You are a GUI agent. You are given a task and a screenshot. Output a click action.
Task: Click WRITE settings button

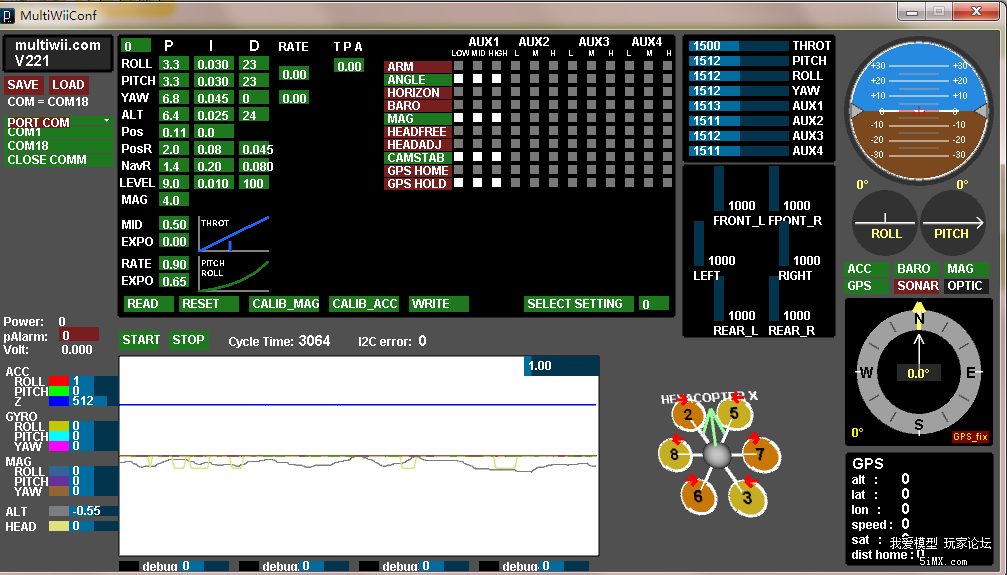439,304
